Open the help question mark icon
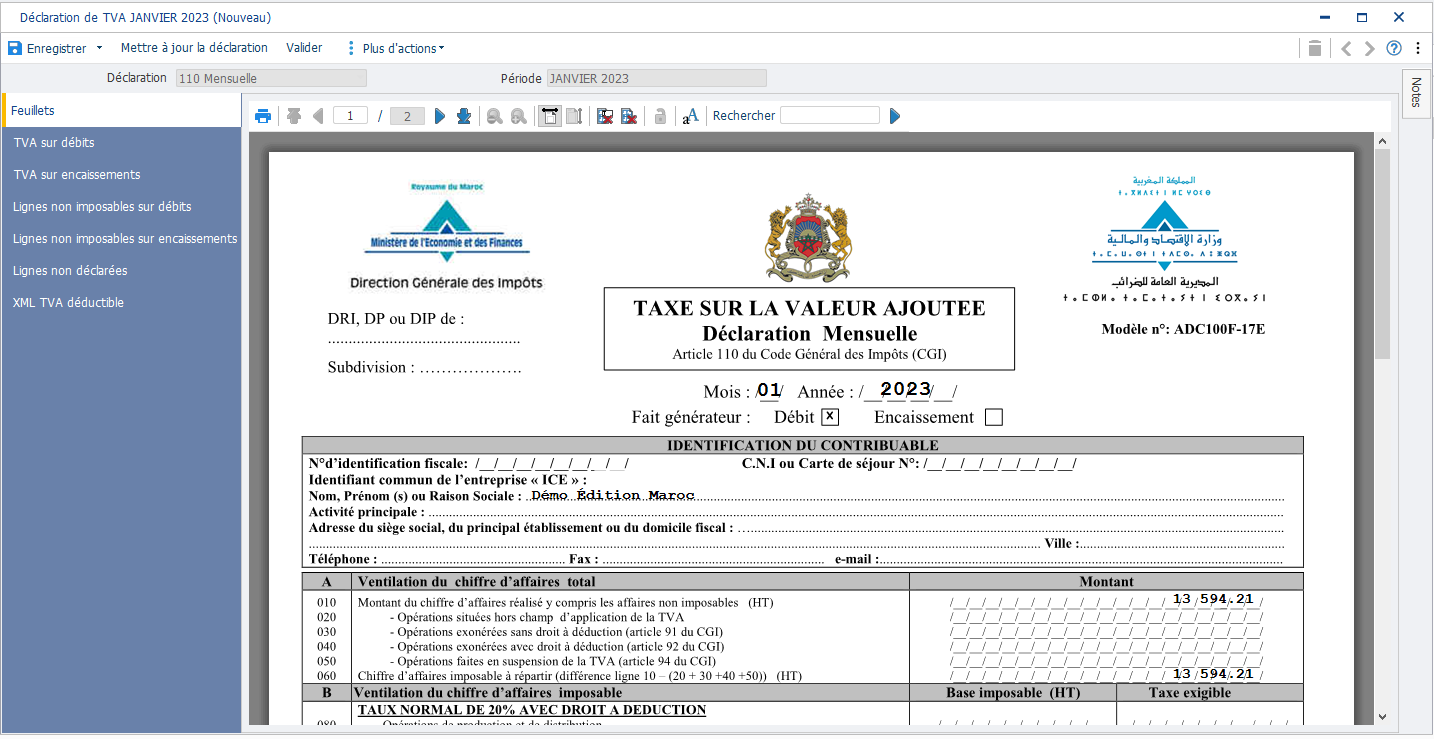1434x739 pixels. pos(1393,47)
